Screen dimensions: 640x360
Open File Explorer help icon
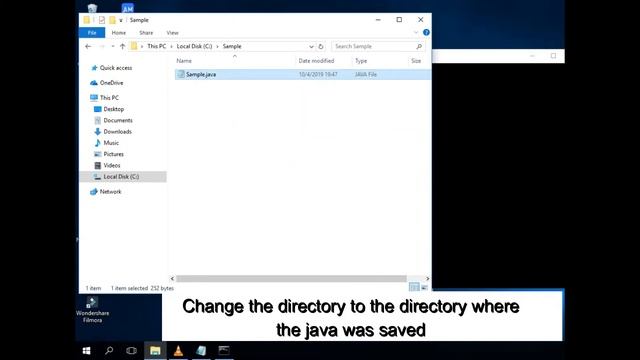[426, 33]
